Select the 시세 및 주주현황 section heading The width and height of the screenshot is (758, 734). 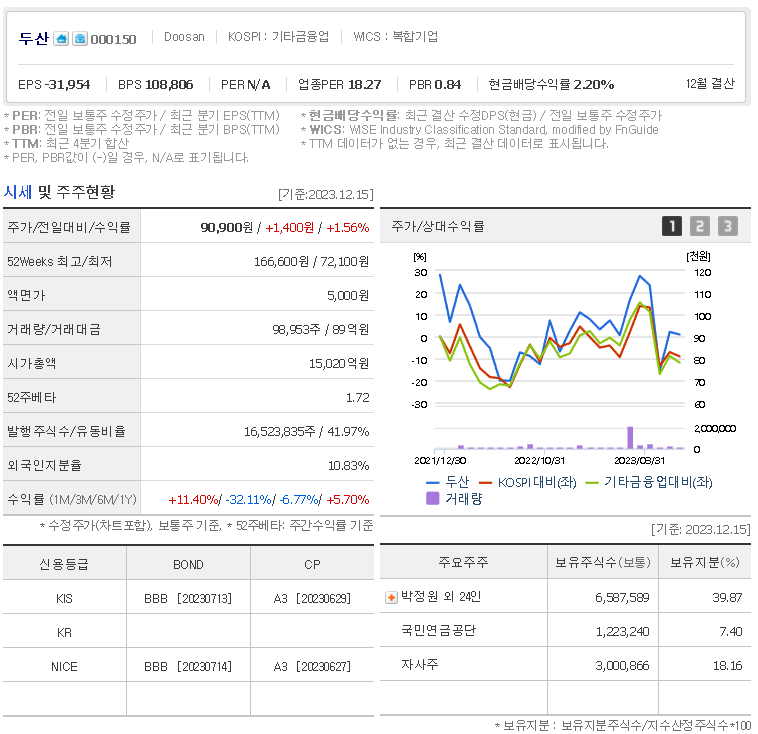click(x=59, y=192)
